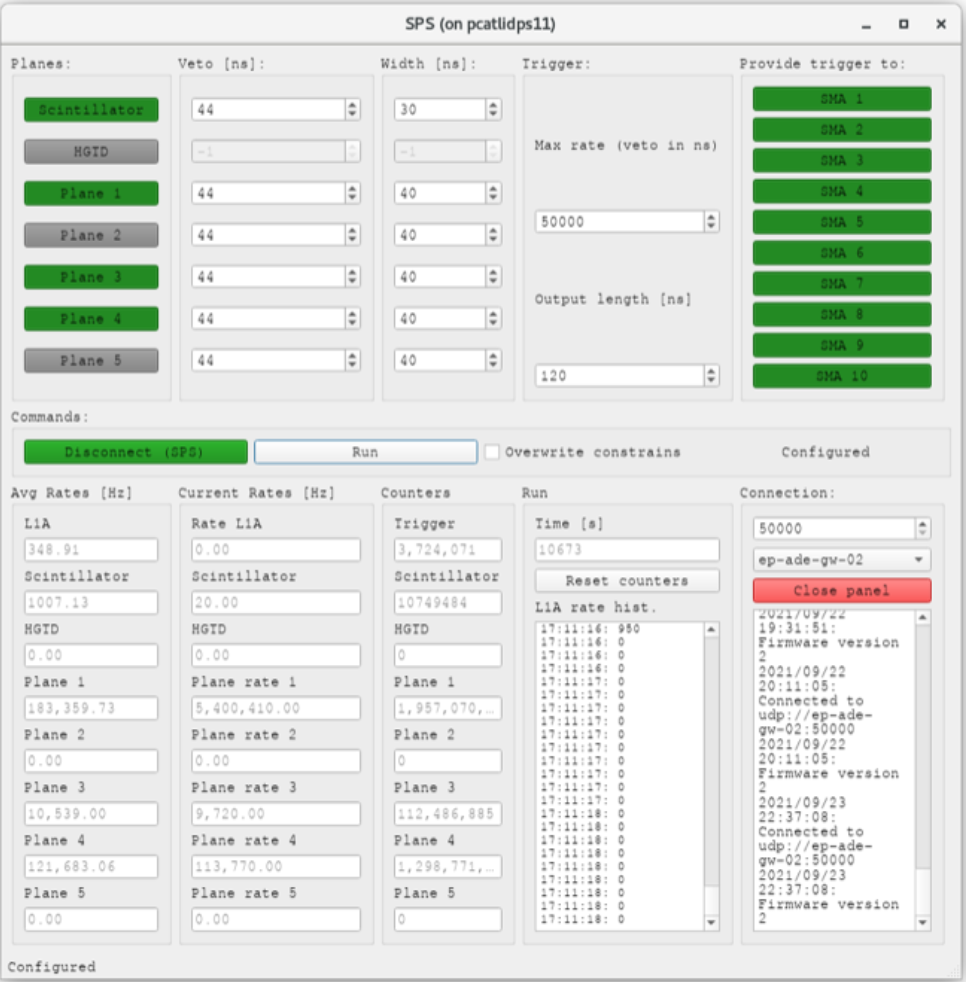
Task: Click the Scintillator counter field 10749484
Action: (448, 602)
